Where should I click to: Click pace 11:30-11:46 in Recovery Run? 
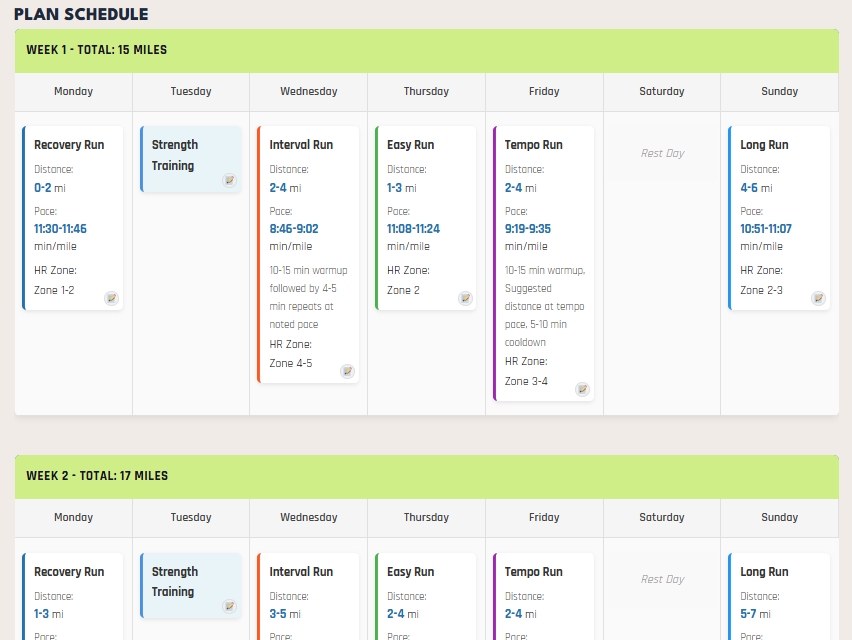(60, 229)
